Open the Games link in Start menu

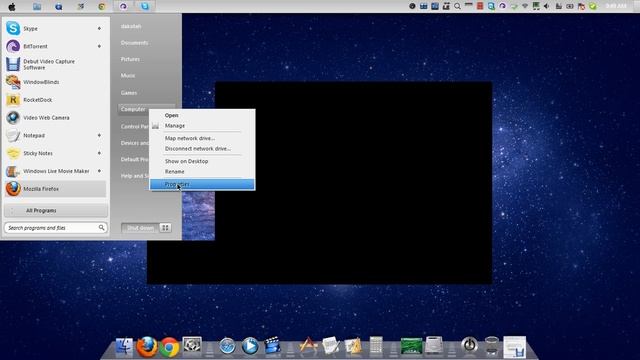pyautogui.click(x=129, y=93)
